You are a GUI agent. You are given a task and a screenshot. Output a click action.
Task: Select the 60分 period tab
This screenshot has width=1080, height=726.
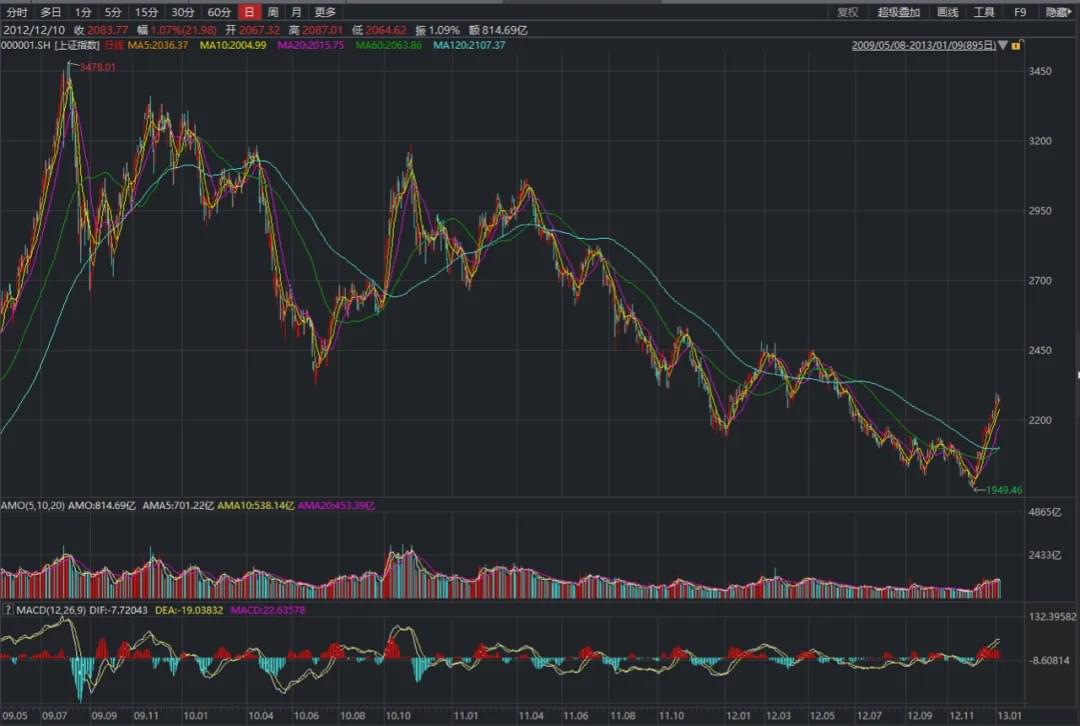219,12
